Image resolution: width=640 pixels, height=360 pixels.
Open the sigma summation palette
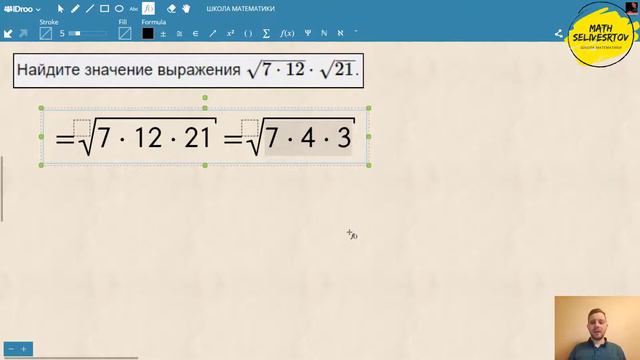(x=266, y=33)
